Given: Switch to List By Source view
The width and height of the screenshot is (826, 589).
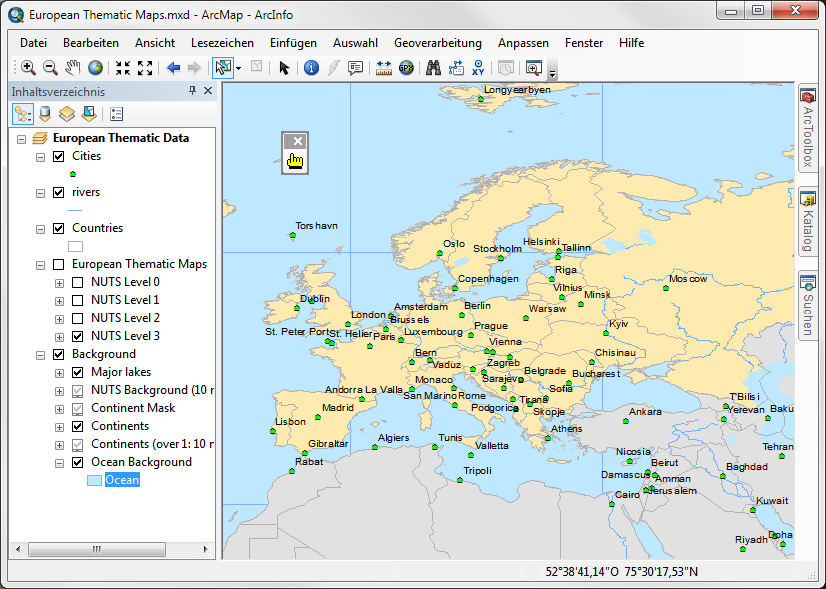Looking at the screenshot, I should (x=45, y=114).
